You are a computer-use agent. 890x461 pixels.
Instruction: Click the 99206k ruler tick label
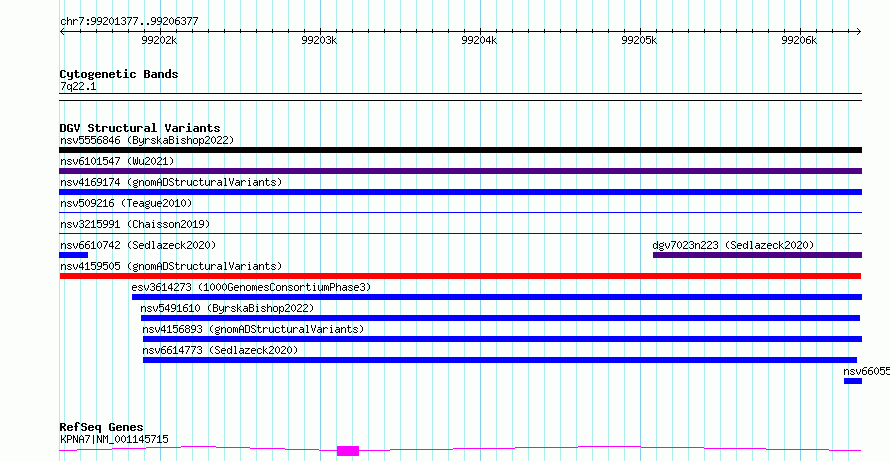(x=800, y=40)
